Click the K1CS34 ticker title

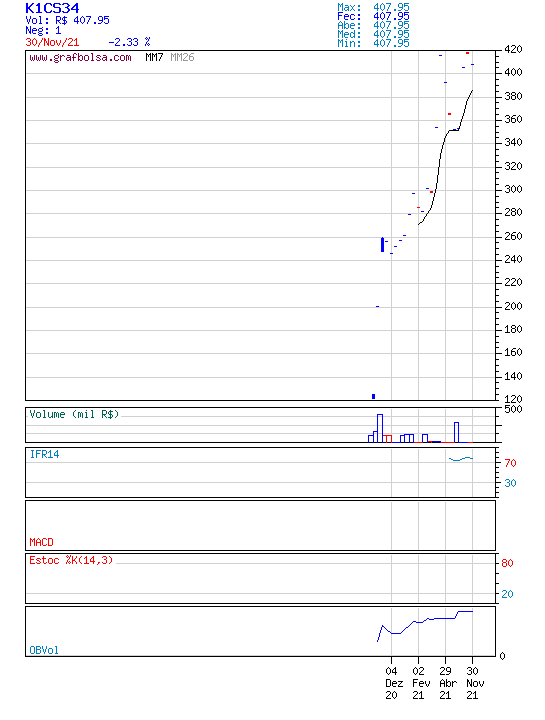(52, 8)
